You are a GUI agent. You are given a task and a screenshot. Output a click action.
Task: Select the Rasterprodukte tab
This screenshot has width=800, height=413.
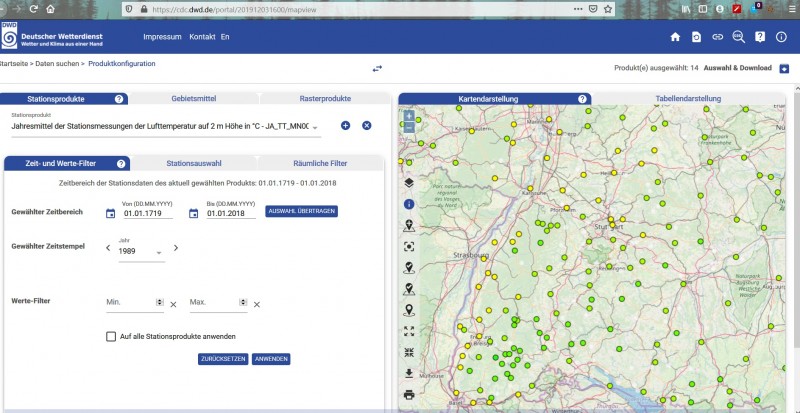pyautogui.click(x=324, y=99)
